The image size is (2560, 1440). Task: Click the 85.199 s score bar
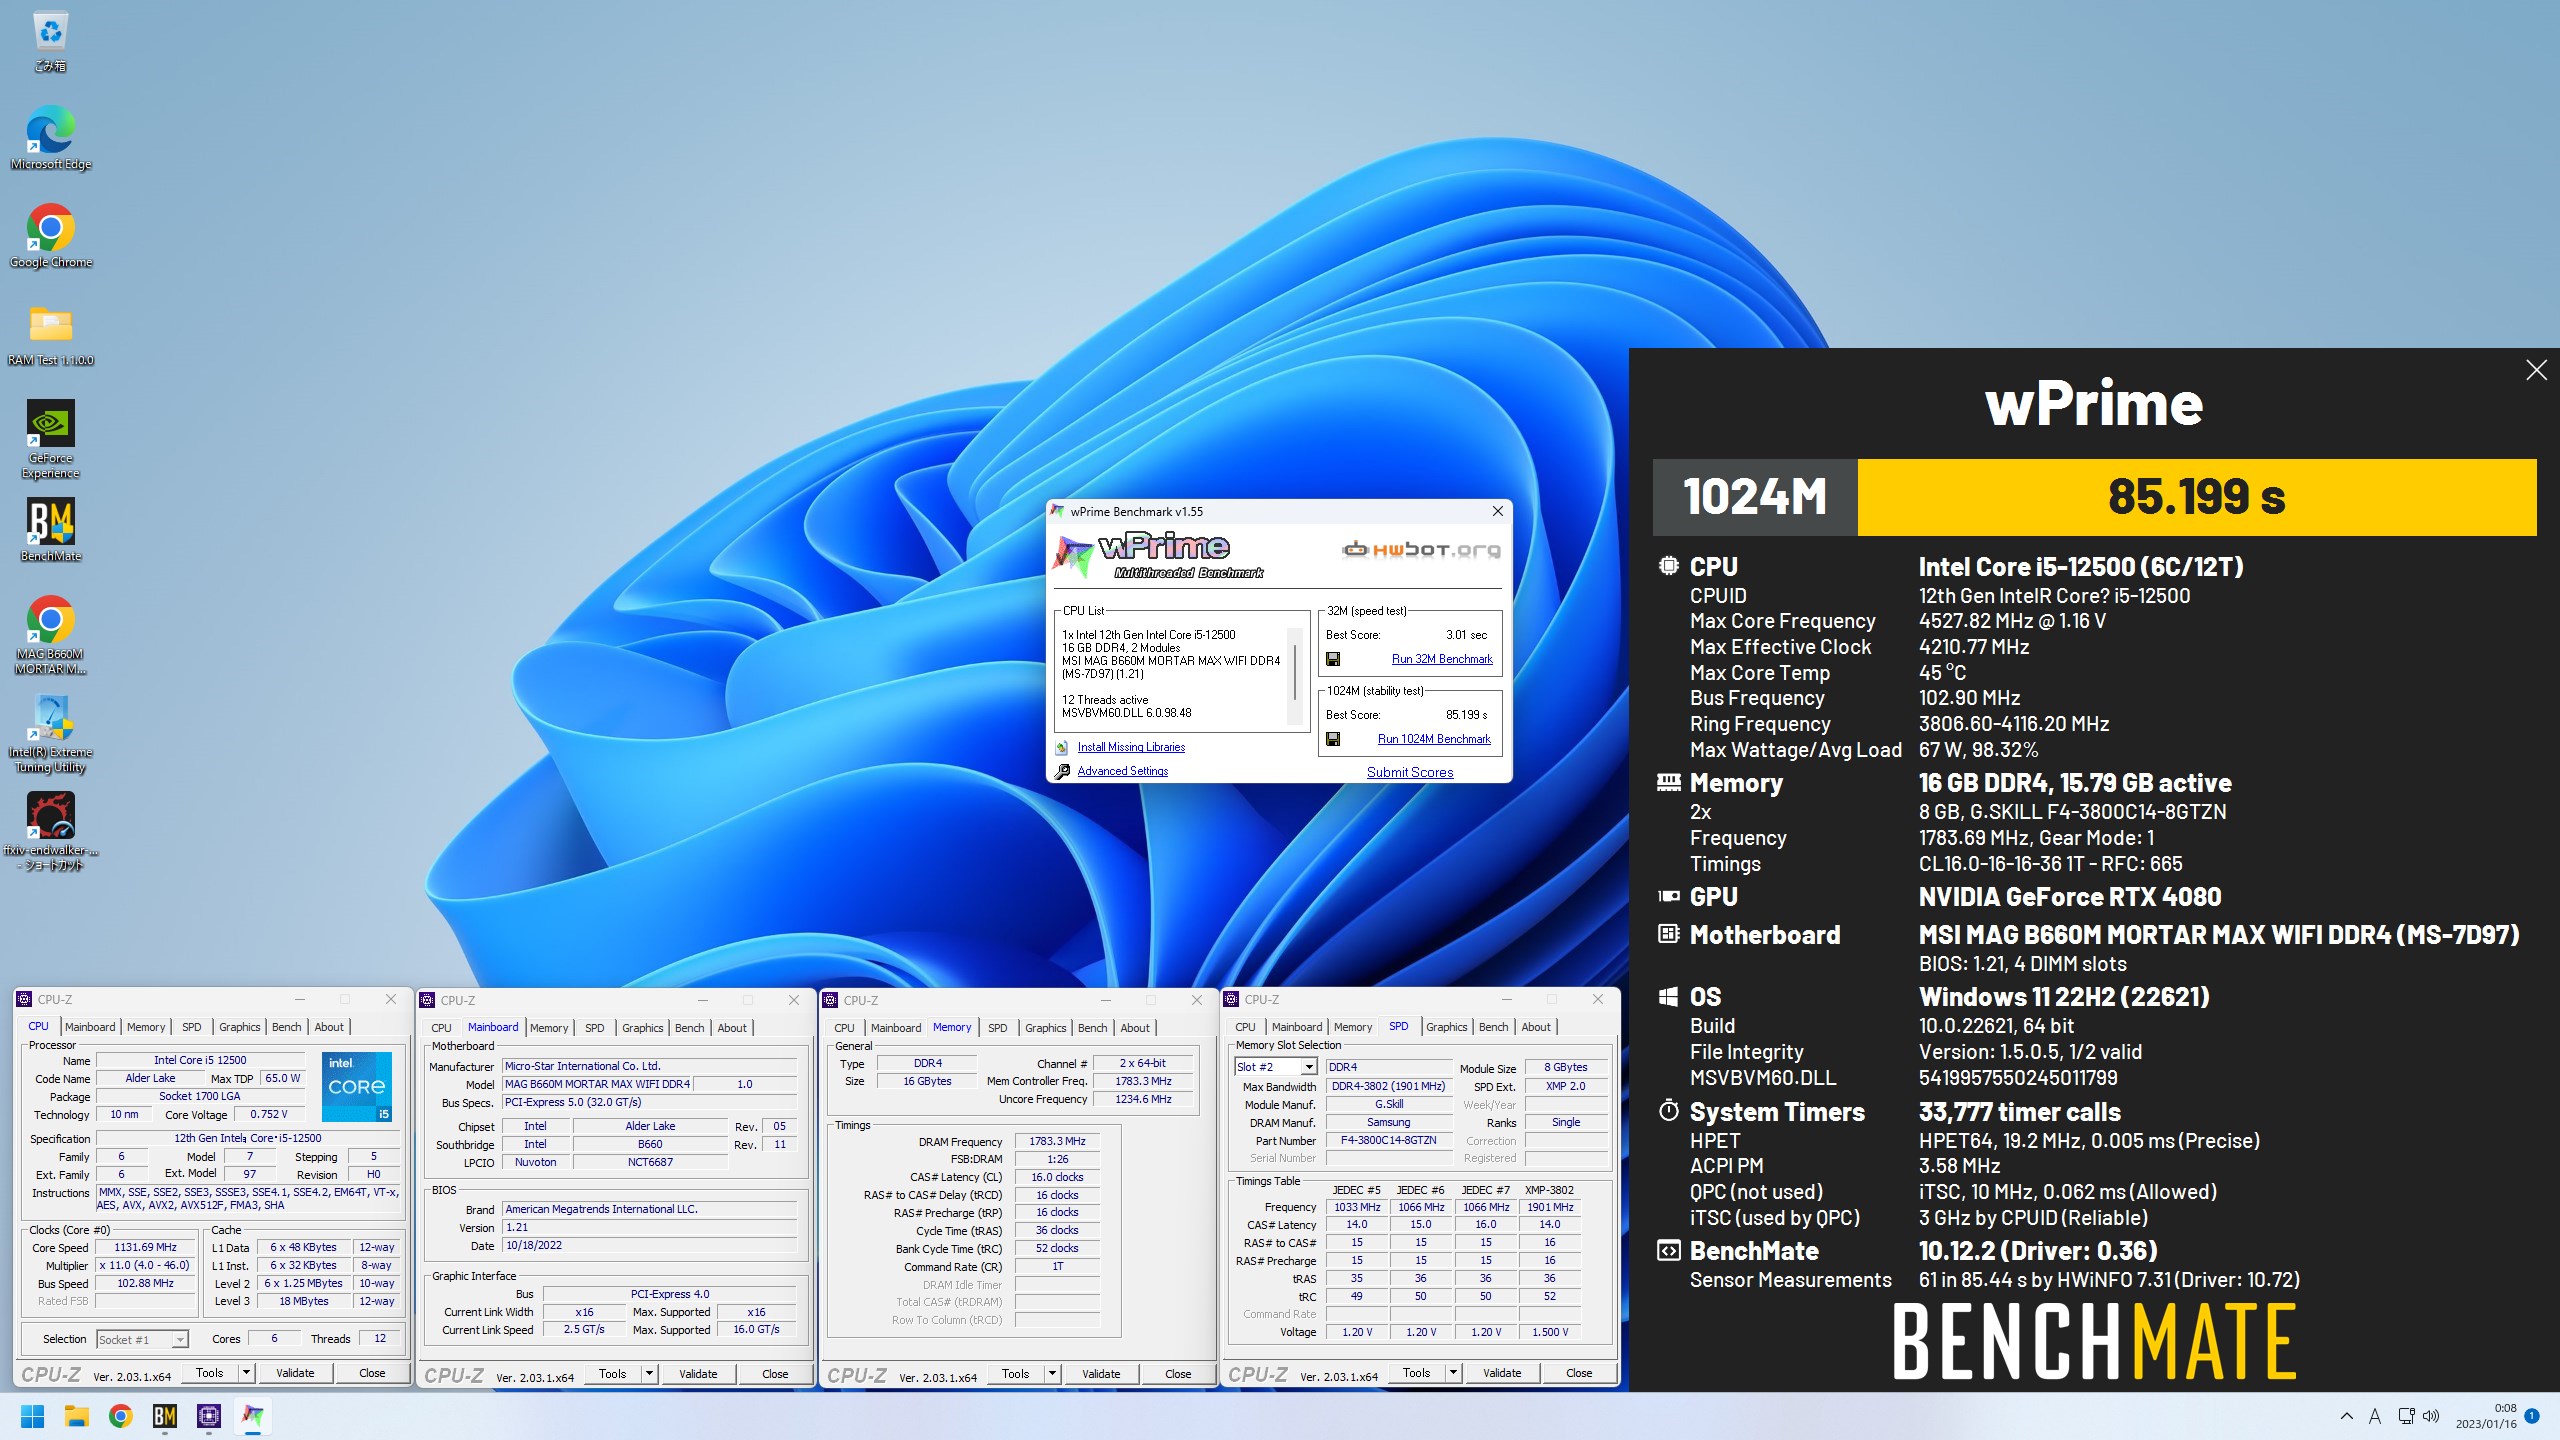coord(2197,497)
